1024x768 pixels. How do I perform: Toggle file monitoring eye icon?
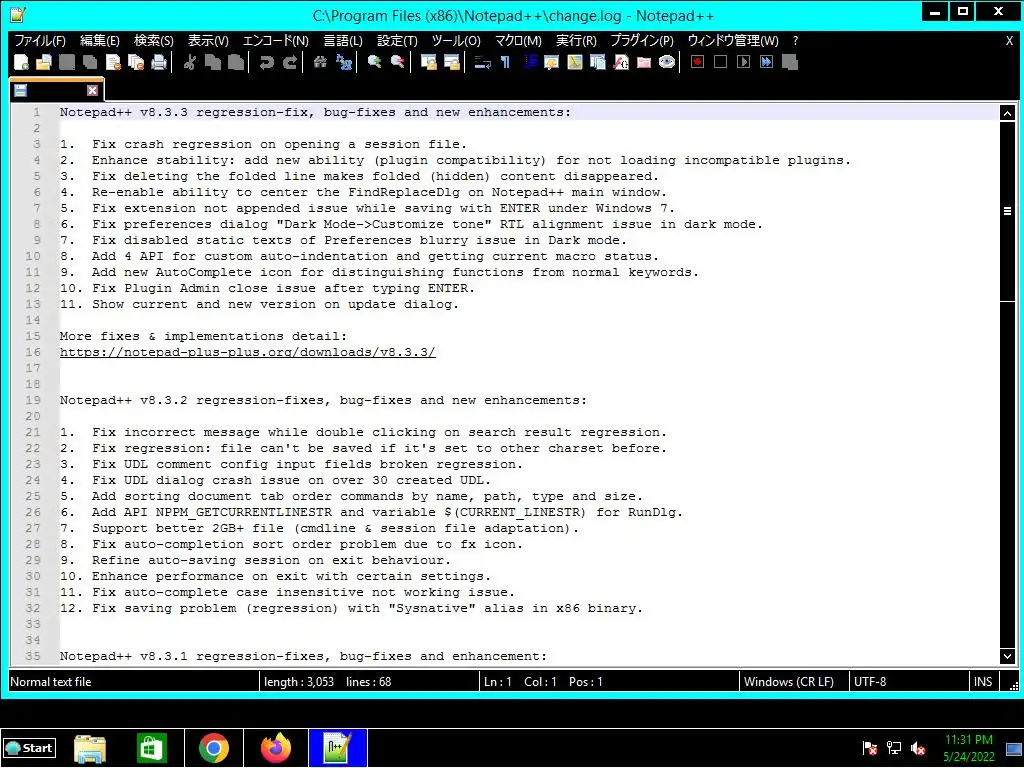pyautogui.click(x=667, y=62)
